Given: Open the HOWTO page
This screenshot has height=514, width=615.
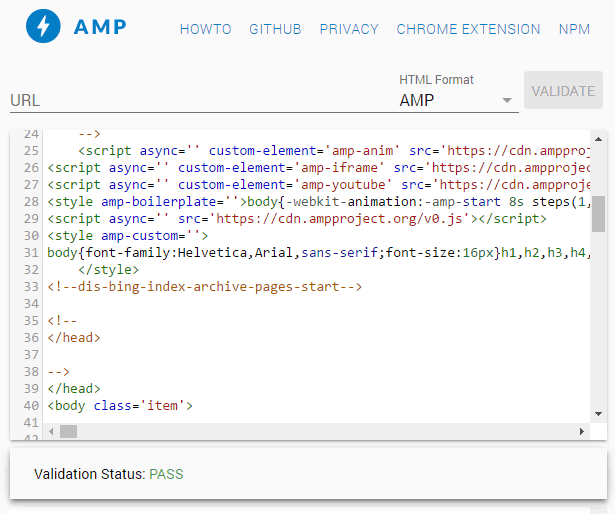Looking at the screenshot, I should coord(206,29).
